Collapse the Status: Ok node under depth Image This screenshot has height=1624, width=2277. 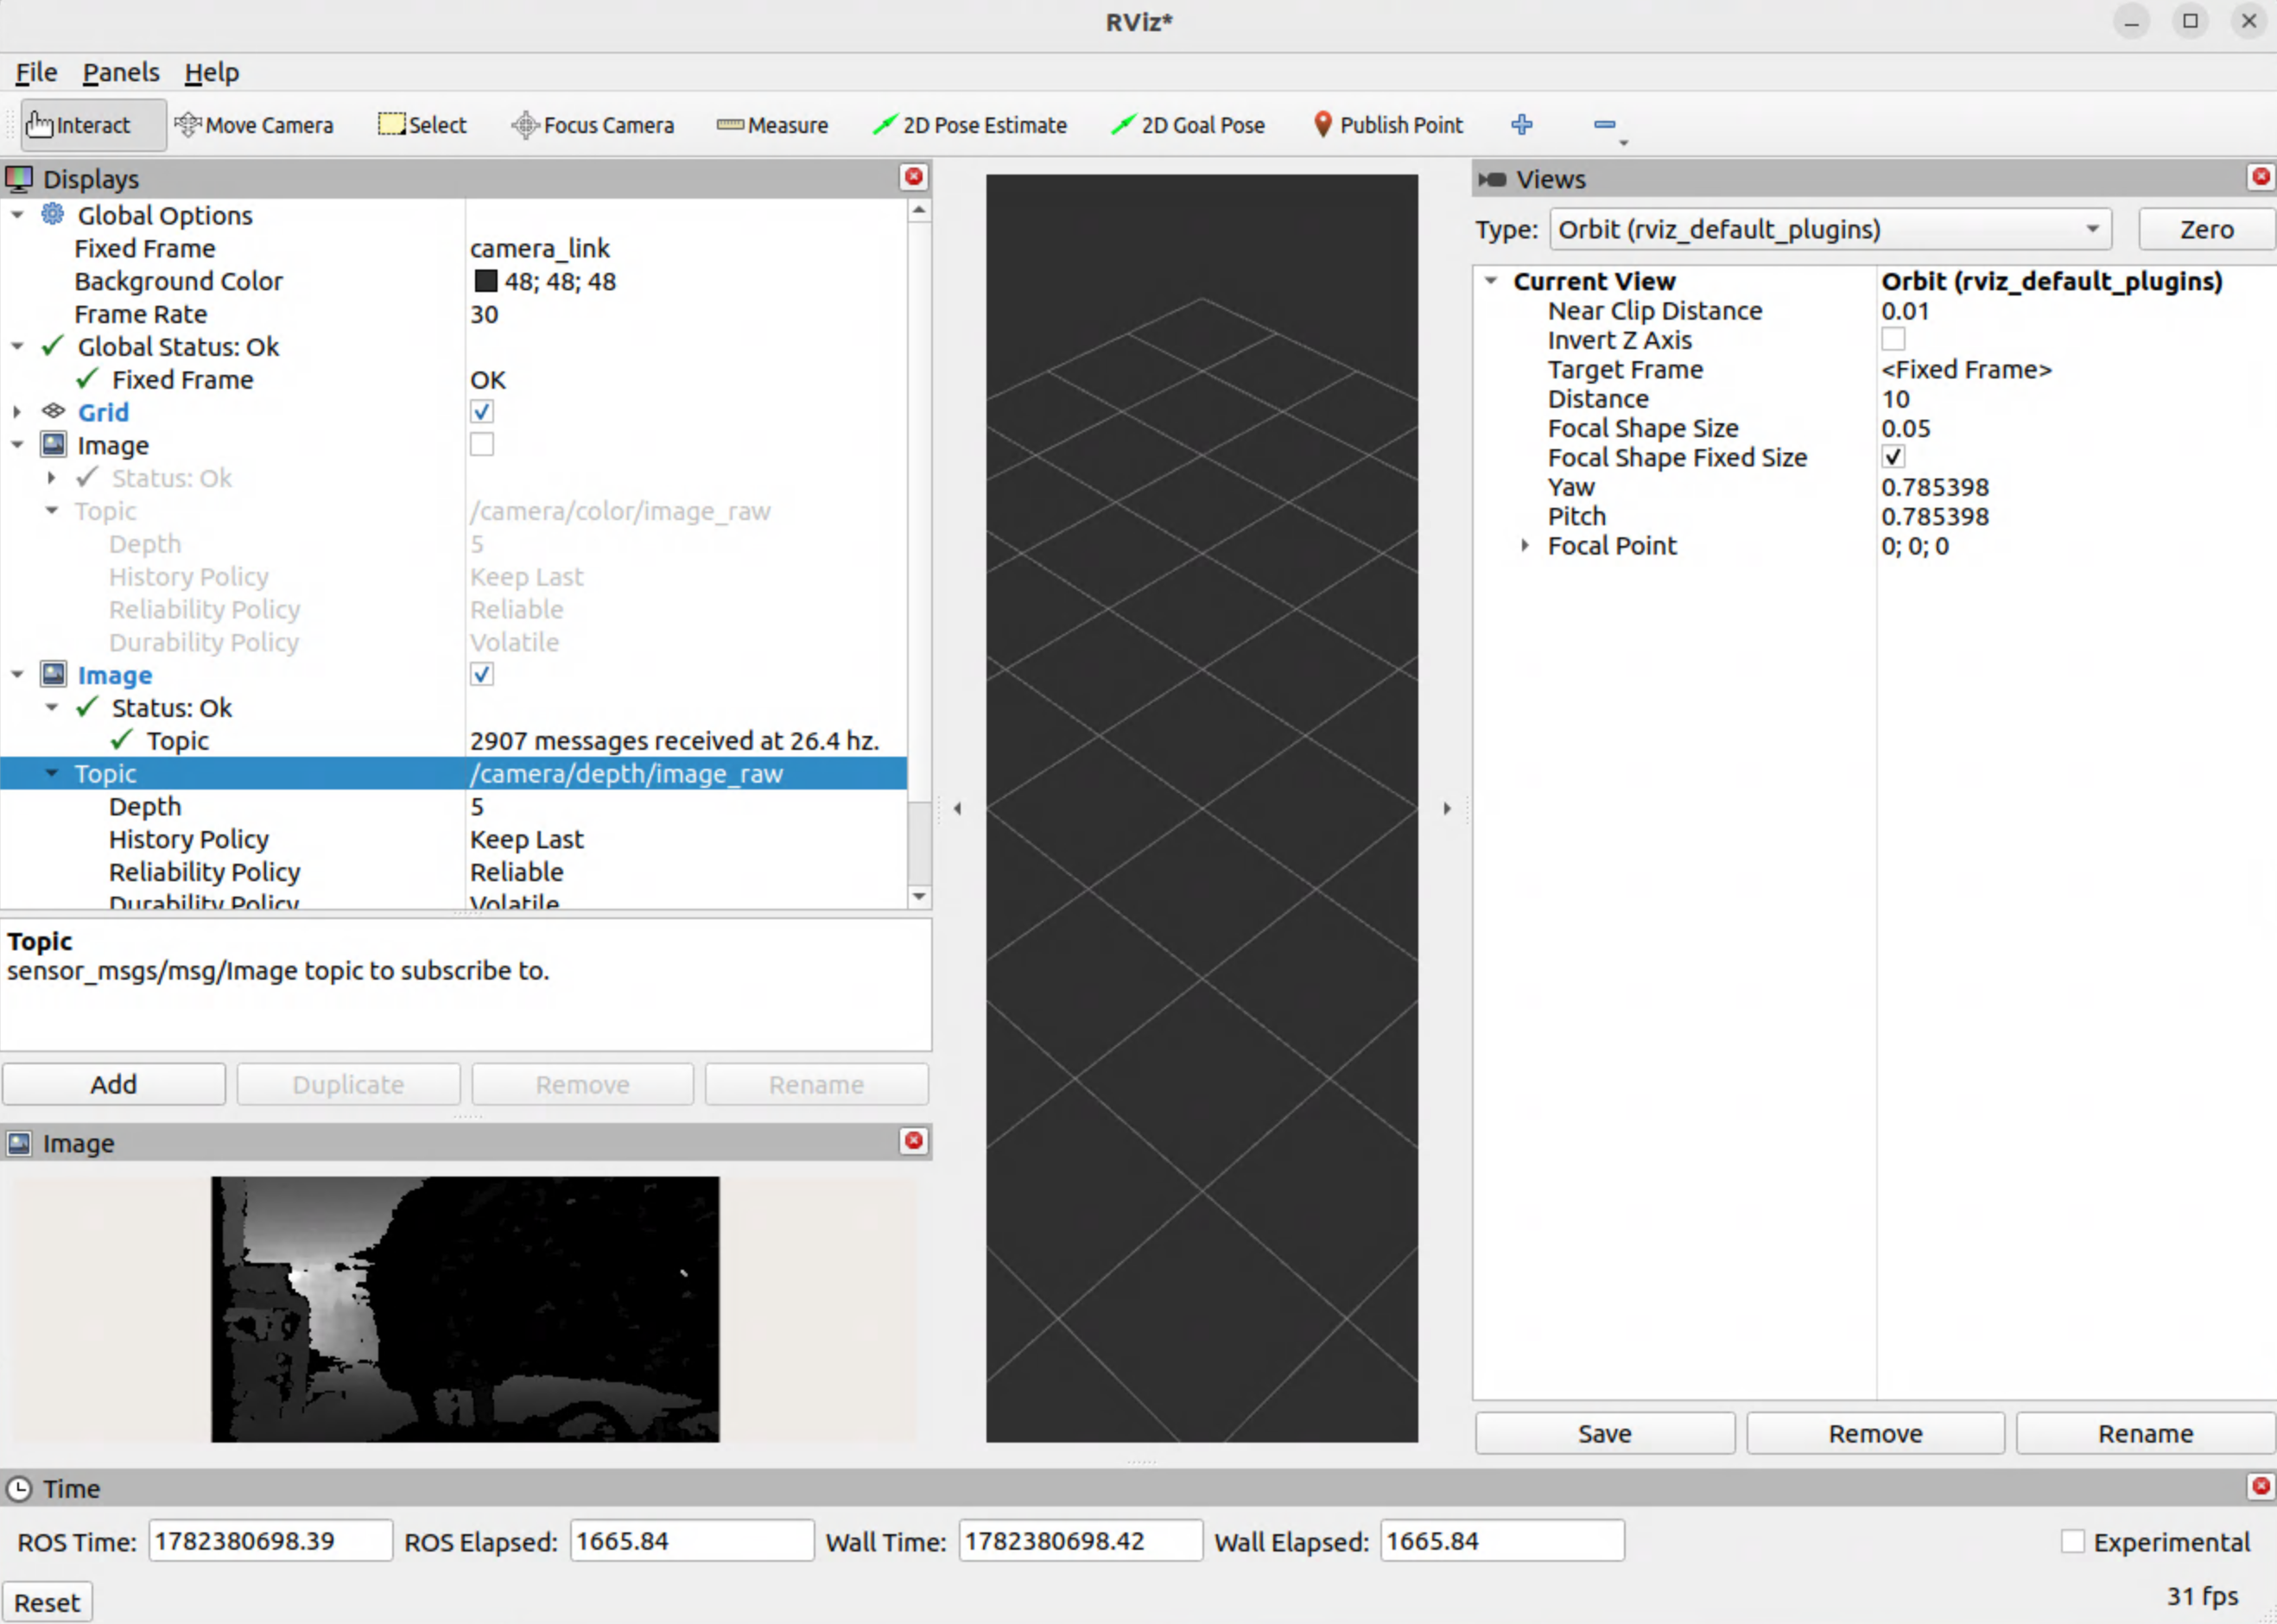pyautogui.click(x=52, y=707)
